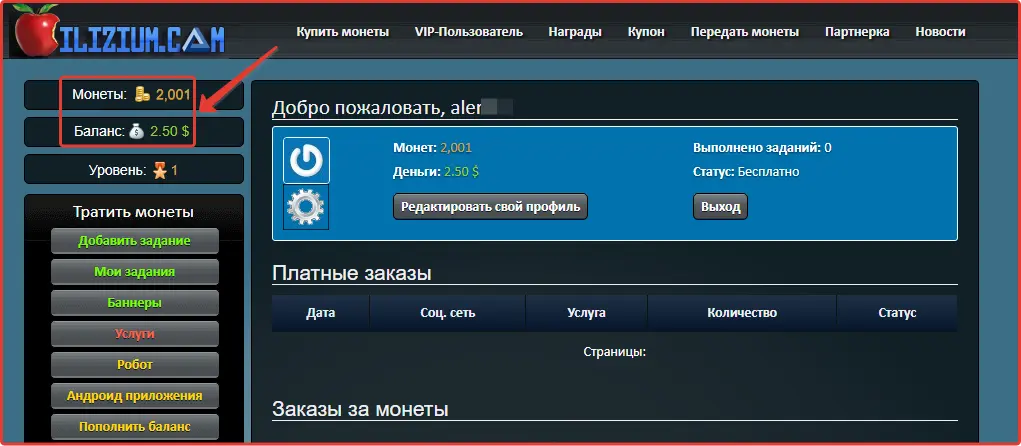Click the Уровень level value 1

[175, 171]
